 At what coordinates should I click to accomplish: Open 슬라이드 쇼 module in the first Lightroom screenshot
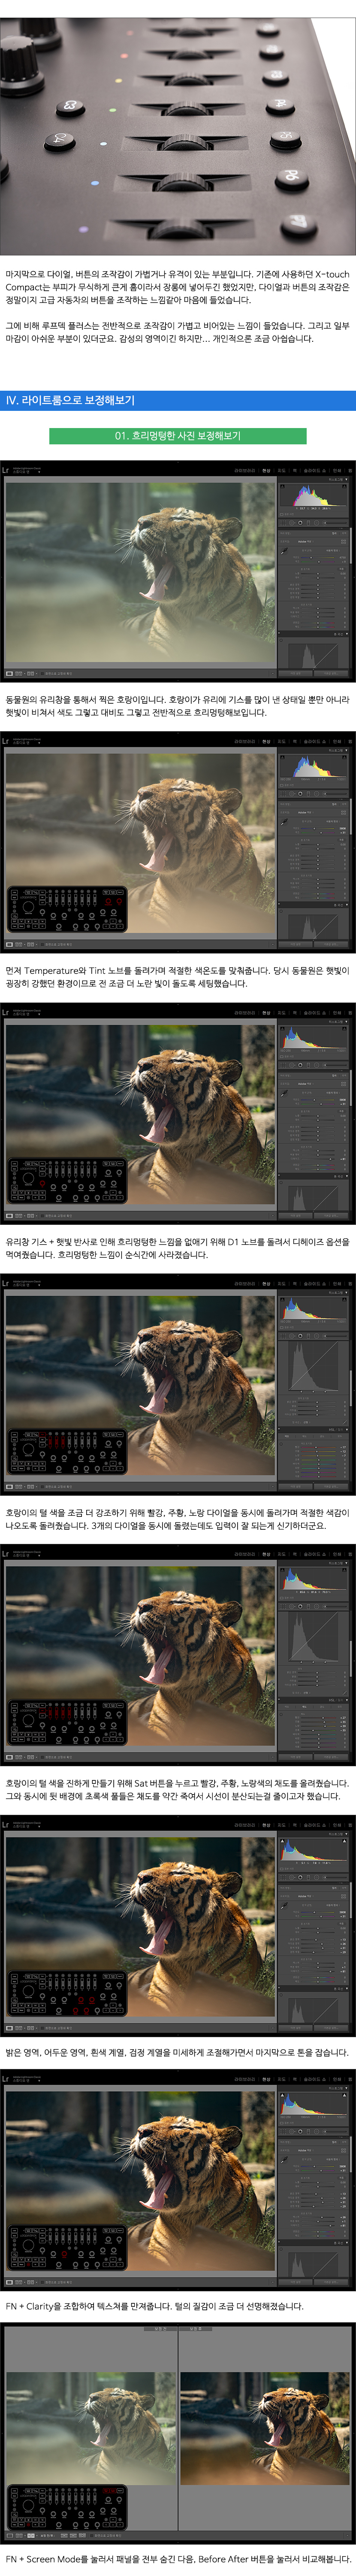pos(314,470)
